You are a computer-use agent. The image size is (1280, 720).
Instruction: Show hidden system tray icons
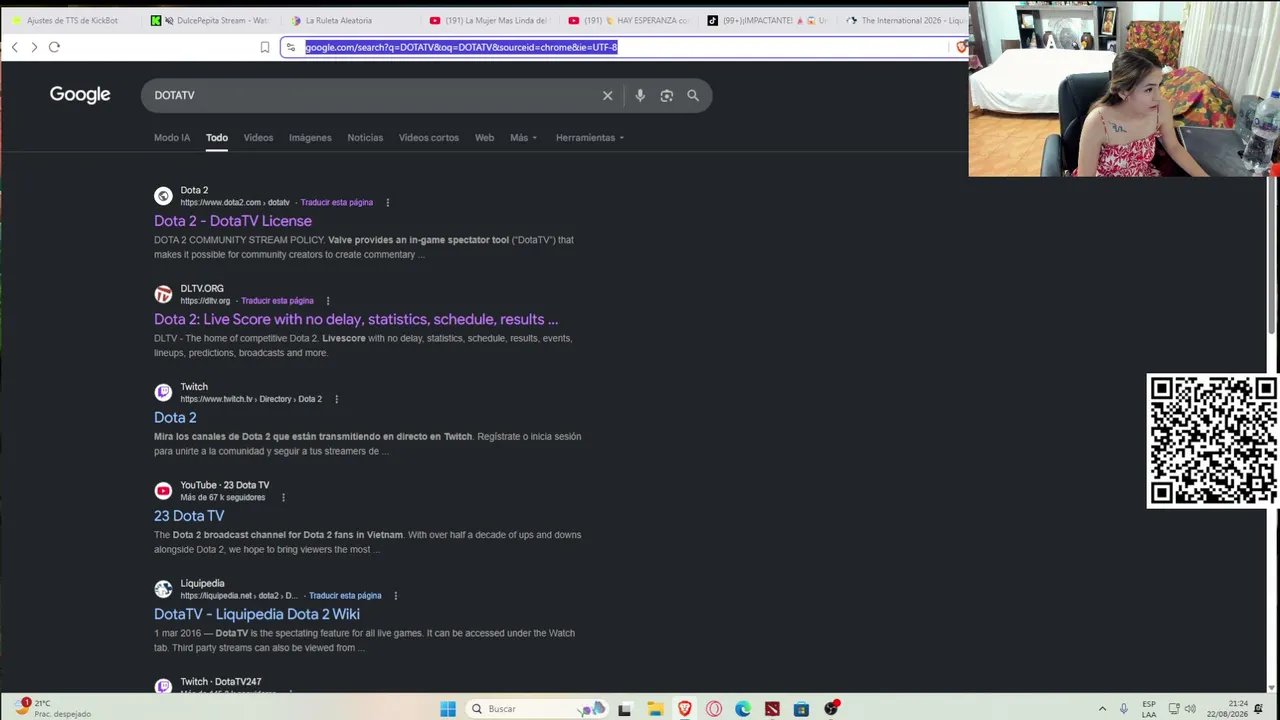(1102, 709)
